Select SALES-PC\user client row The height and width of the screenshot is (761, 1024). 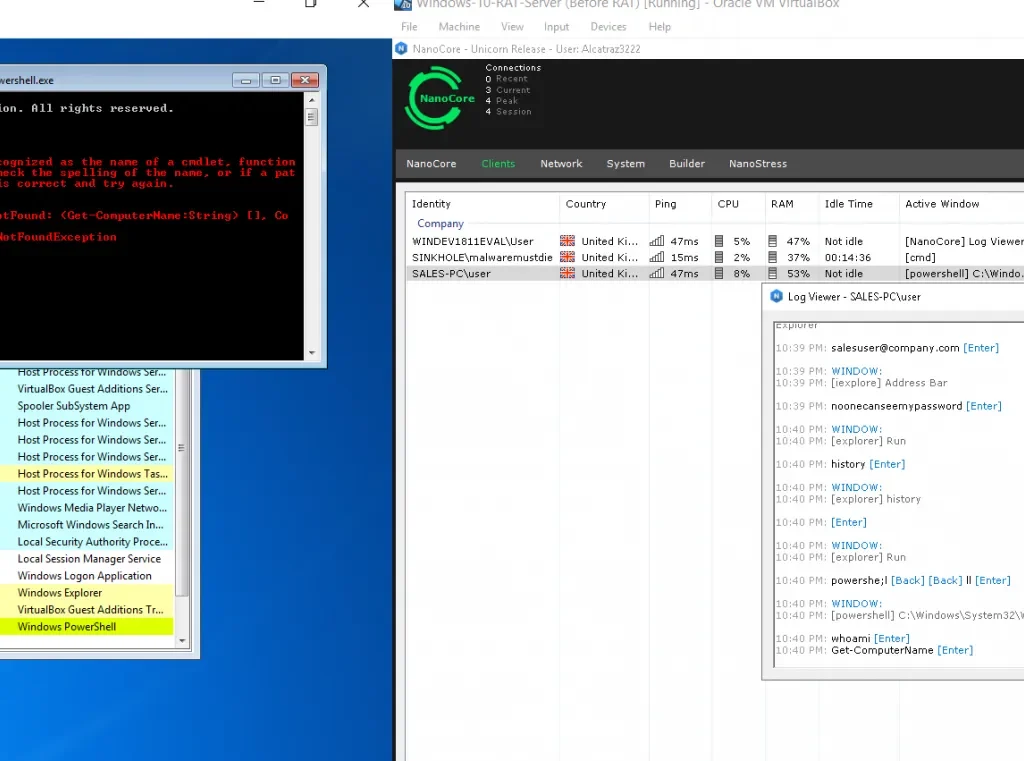(x=714, y=274)
